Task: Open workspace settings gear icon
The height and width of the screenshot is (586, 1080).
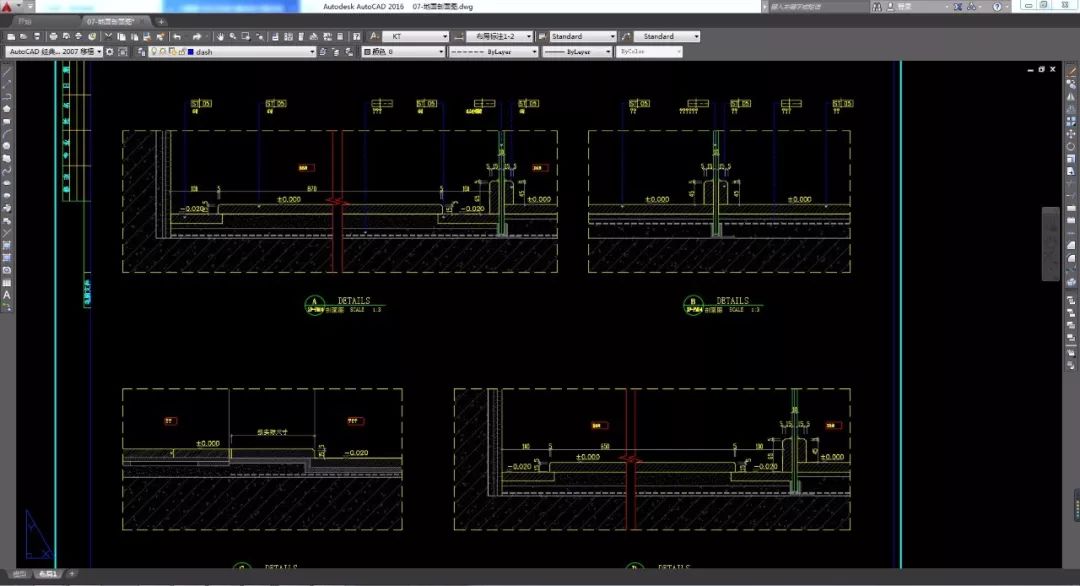Action: [x=112, y=51]
